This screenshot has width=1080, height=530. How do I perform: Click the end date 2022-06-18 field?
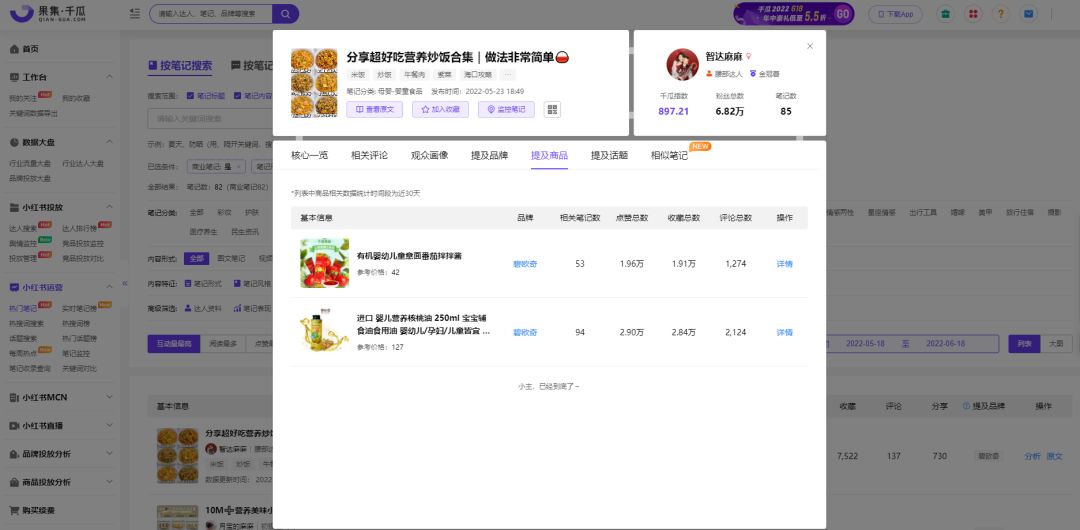[x=944, y=343]
